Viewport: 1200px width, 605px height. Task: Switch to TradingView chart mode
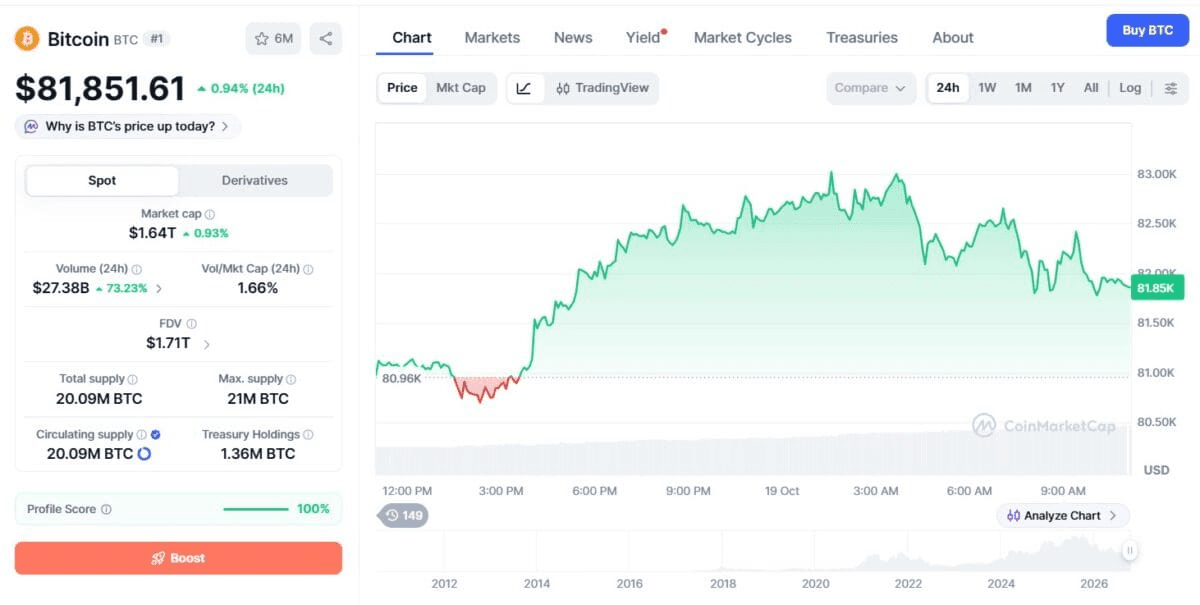pos(602,88)
